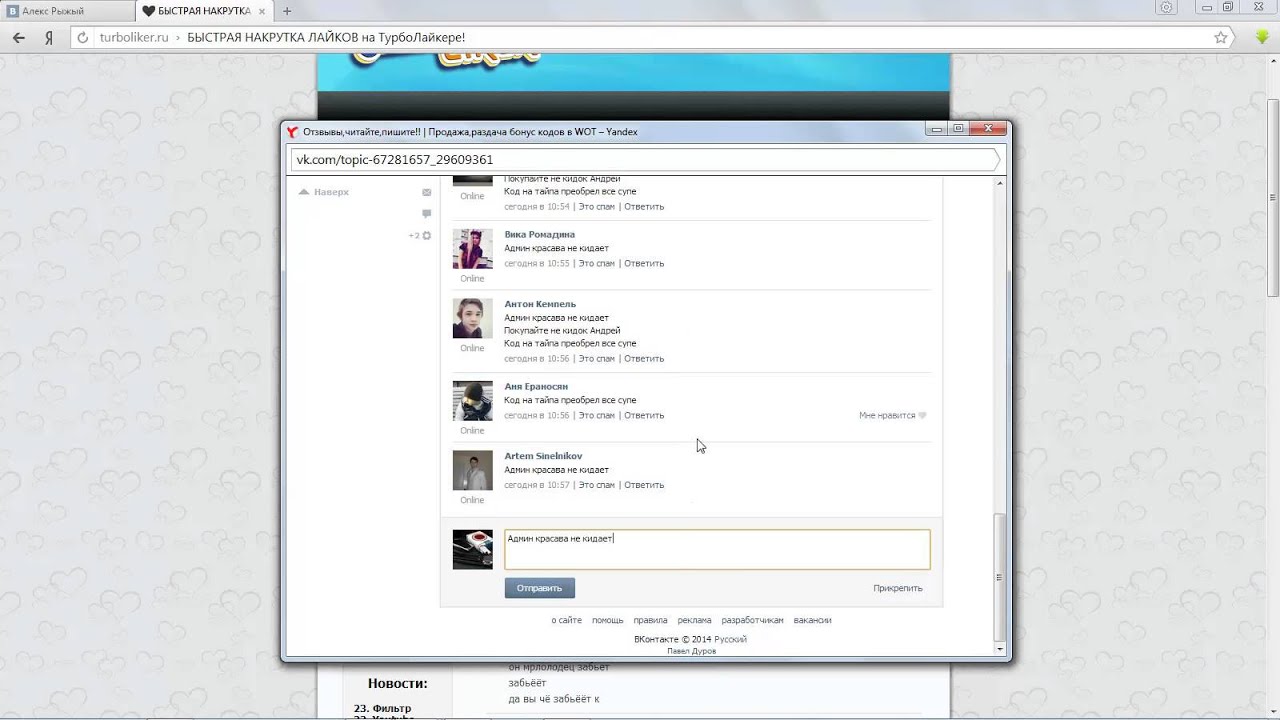Open Вика Ромадина profile name
1280x720 pixels.
point(539,234)
